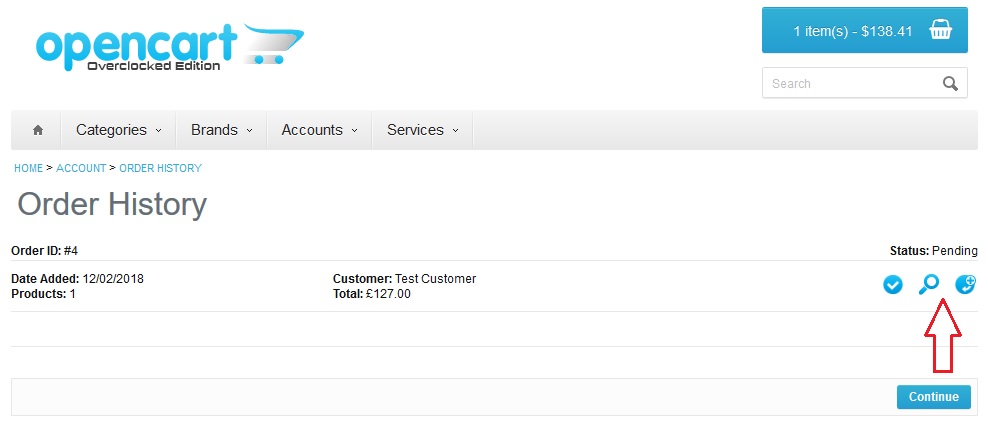The width and height of the screenshot is (988, 427).
Task: Click the Total: £127.00 text
Action: [x=372, y=293]
